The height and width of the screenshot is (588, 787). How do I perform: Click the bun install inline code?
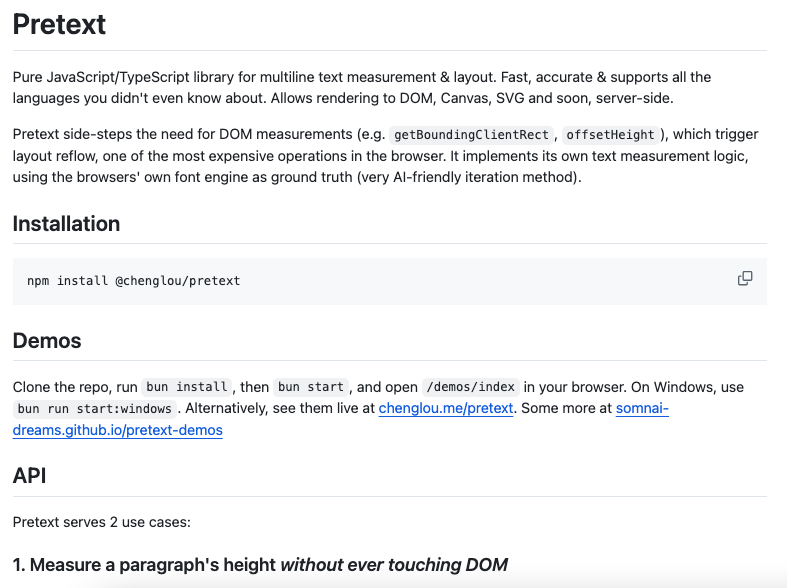pyautogui.click(x=187, y=387)
